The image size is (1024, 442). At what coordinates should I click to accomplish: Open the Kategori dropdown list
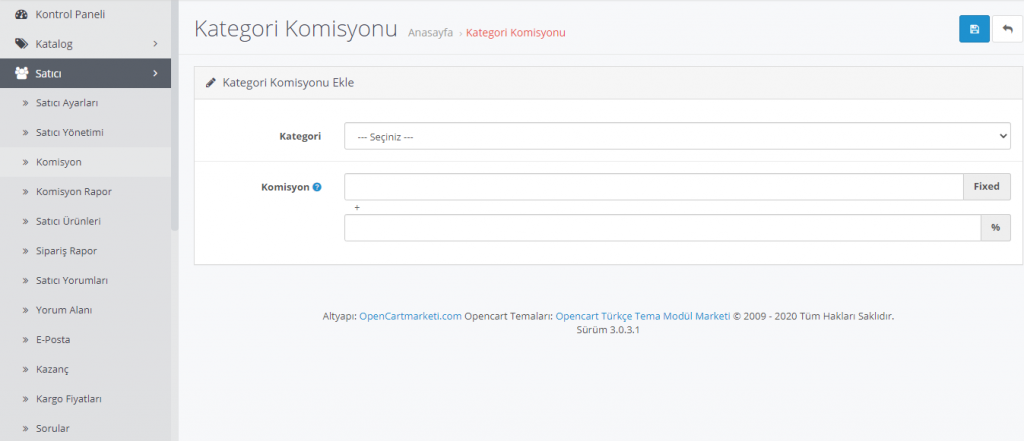click(677, 136)
